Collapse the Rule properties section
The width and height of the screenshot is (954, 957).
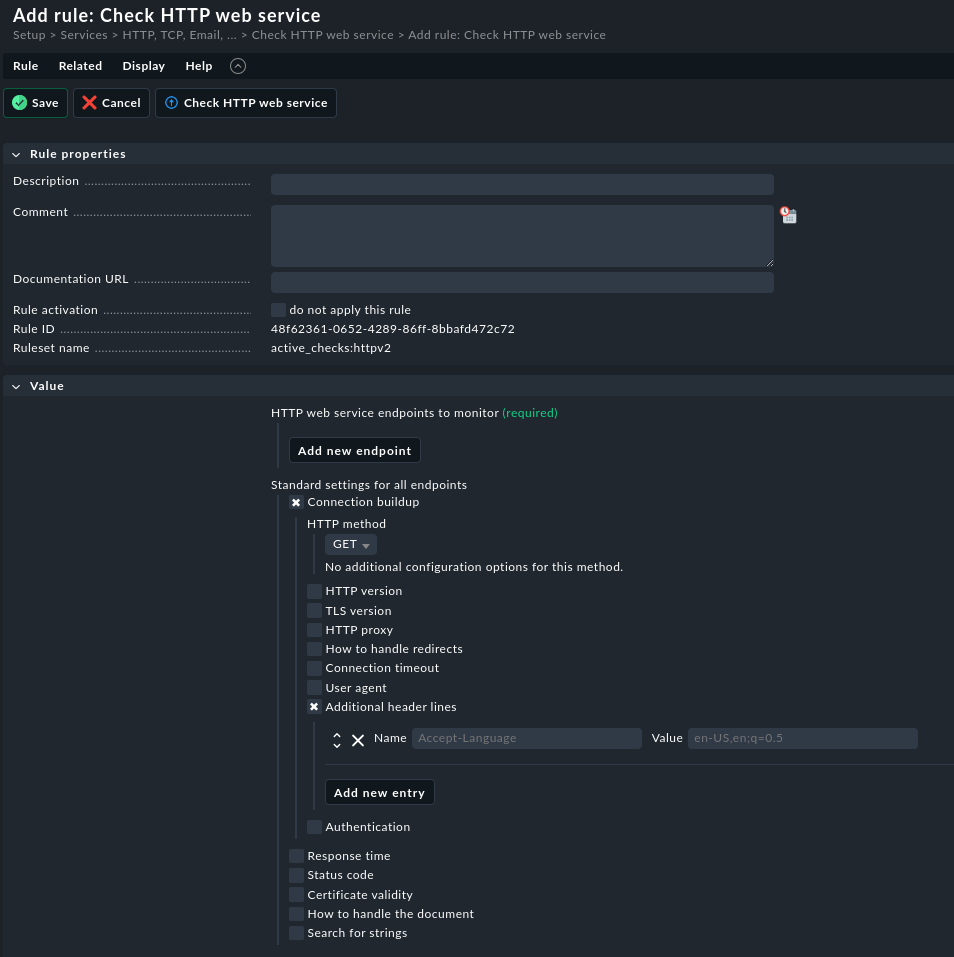[x=16, y=154]
